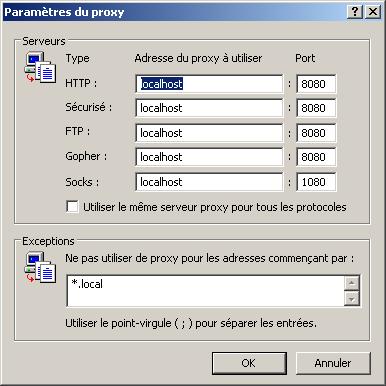Click the exceptions text box containing *.local
Viewport: 386px width, 386px height.
pyautogui.click(x=205, y=291)
